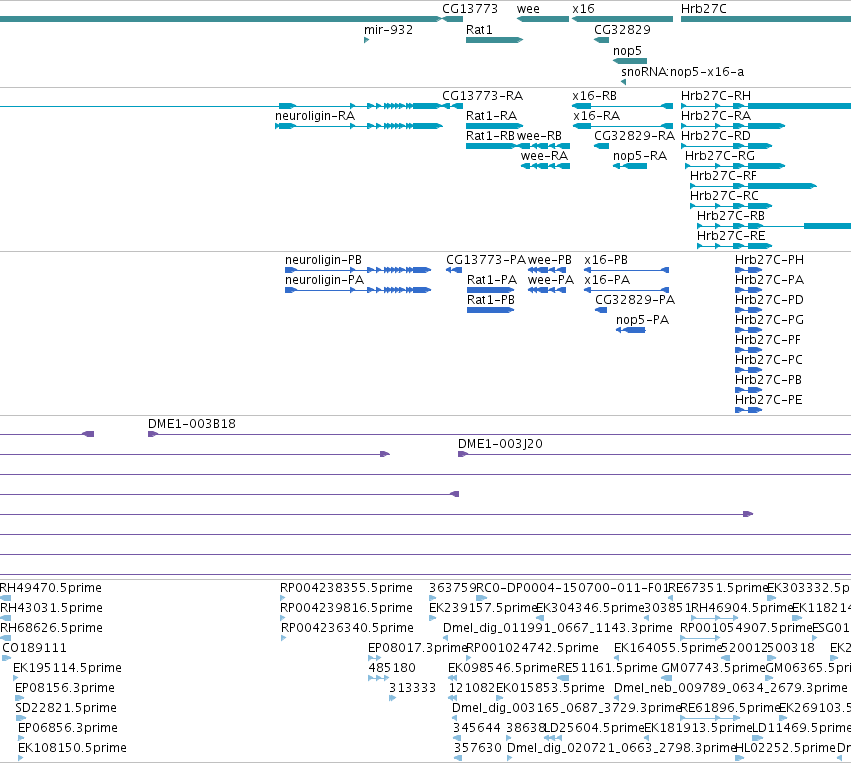The height and width of the screenshot is (763, 851).
Task: Click the Hrb27C-PD CDS label
Action: (769, 301)
